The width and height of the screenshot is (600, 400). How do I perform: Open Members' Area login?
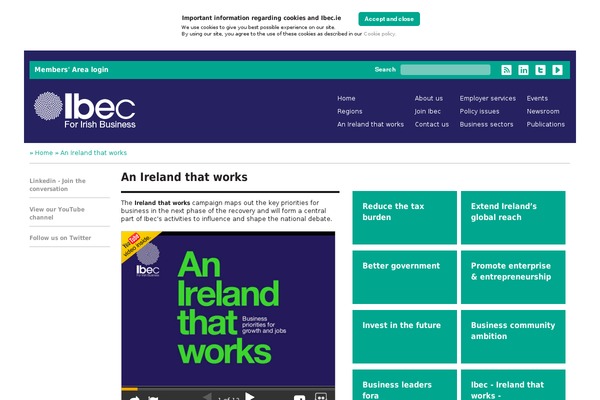72,70
